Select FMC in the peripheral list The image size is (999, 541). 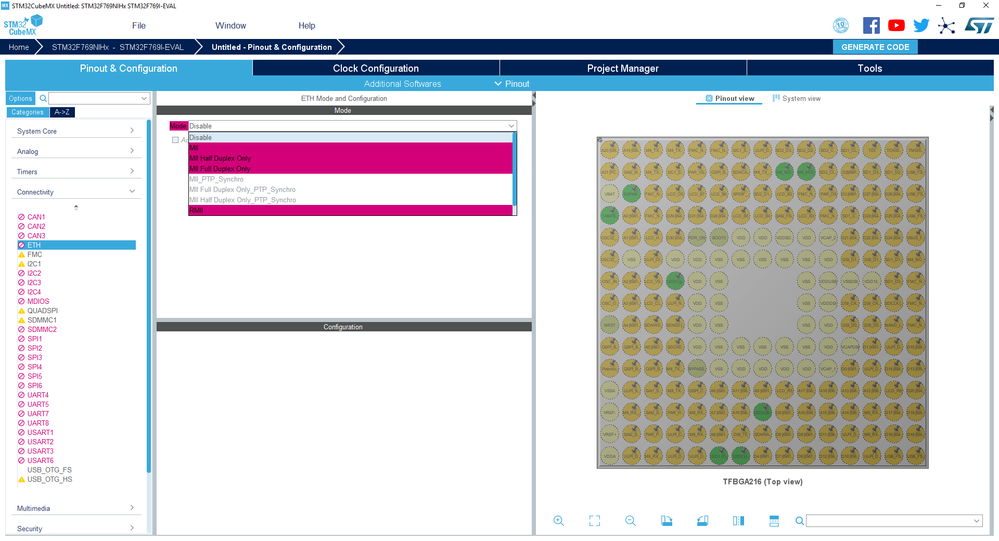(34, 254)
